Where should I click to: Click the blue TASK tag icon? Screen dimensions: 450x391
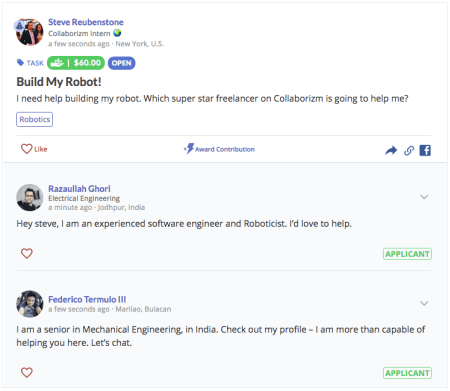20,63
